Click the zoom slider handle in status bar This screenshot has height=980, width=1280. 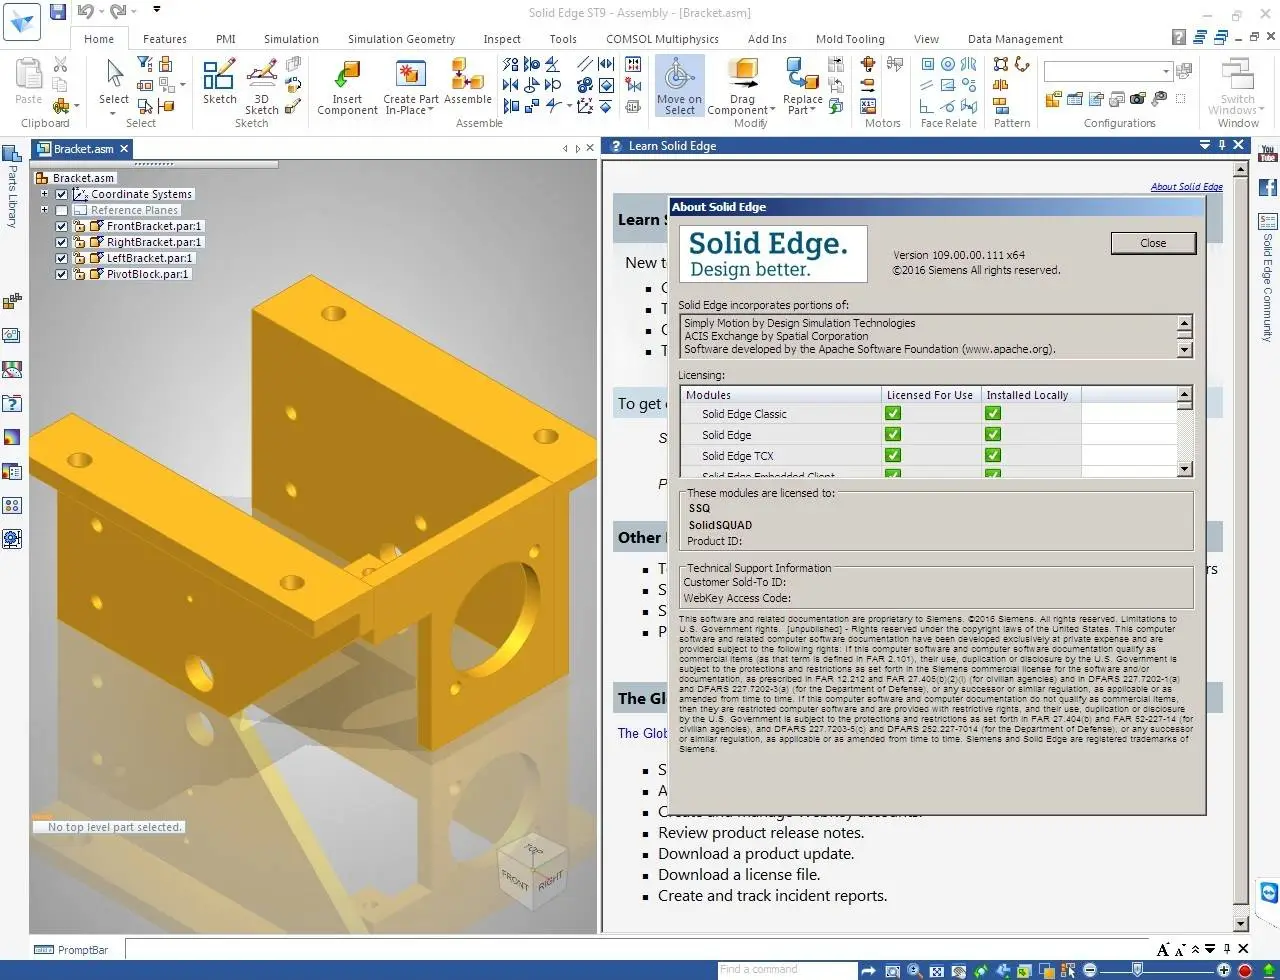click(1137, 970)
